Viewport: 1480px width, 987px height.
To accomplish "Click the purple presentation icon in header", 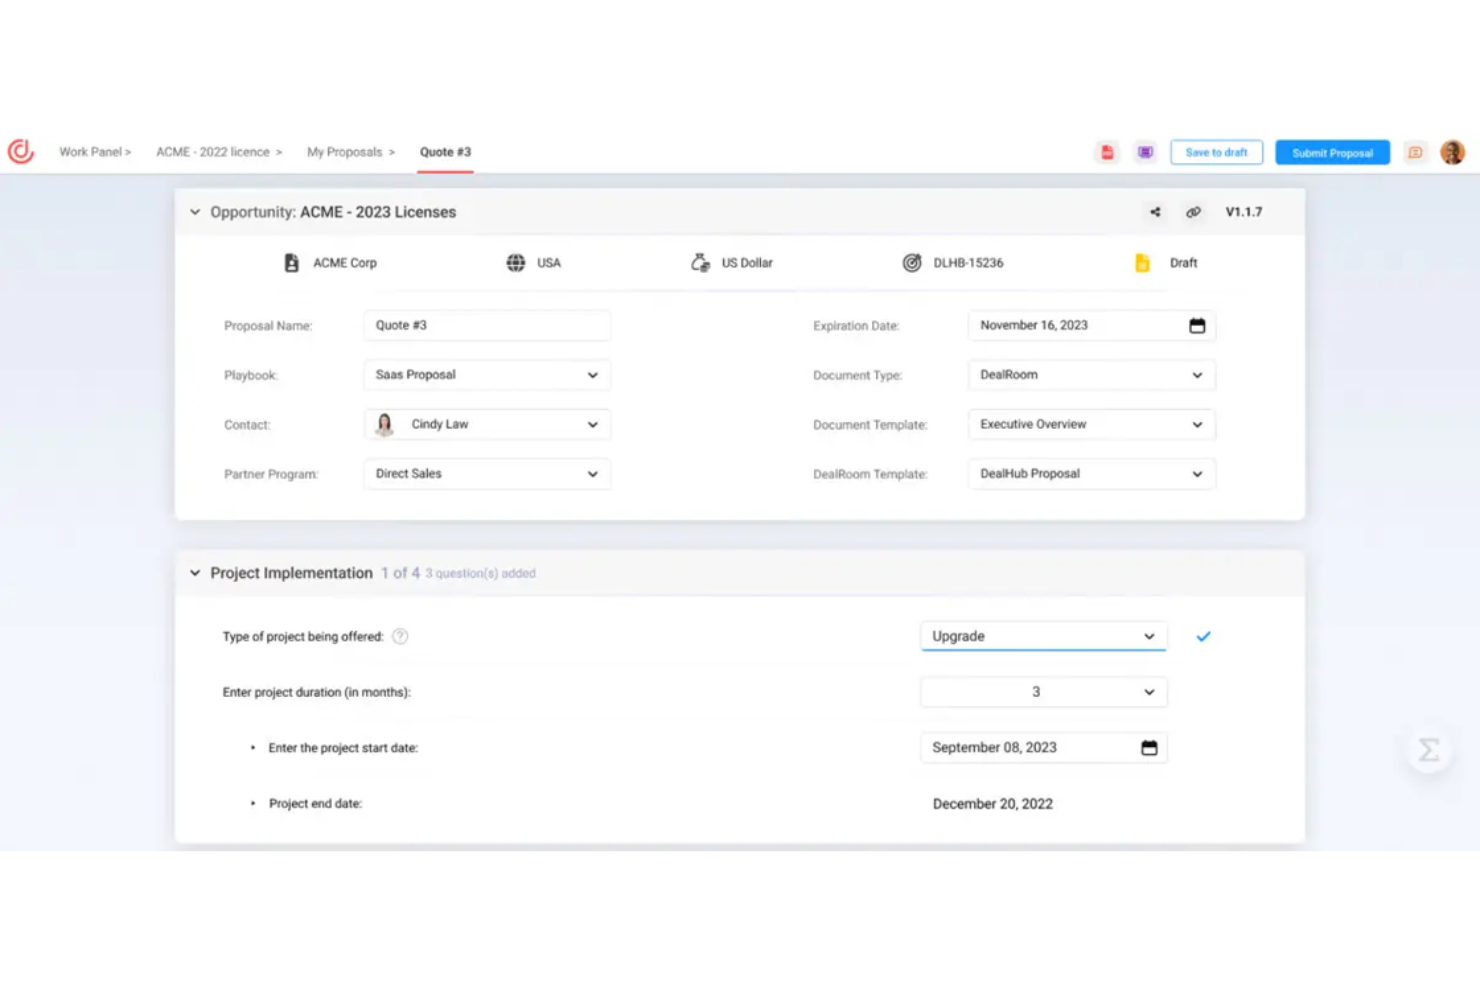I will (1145, 152).
